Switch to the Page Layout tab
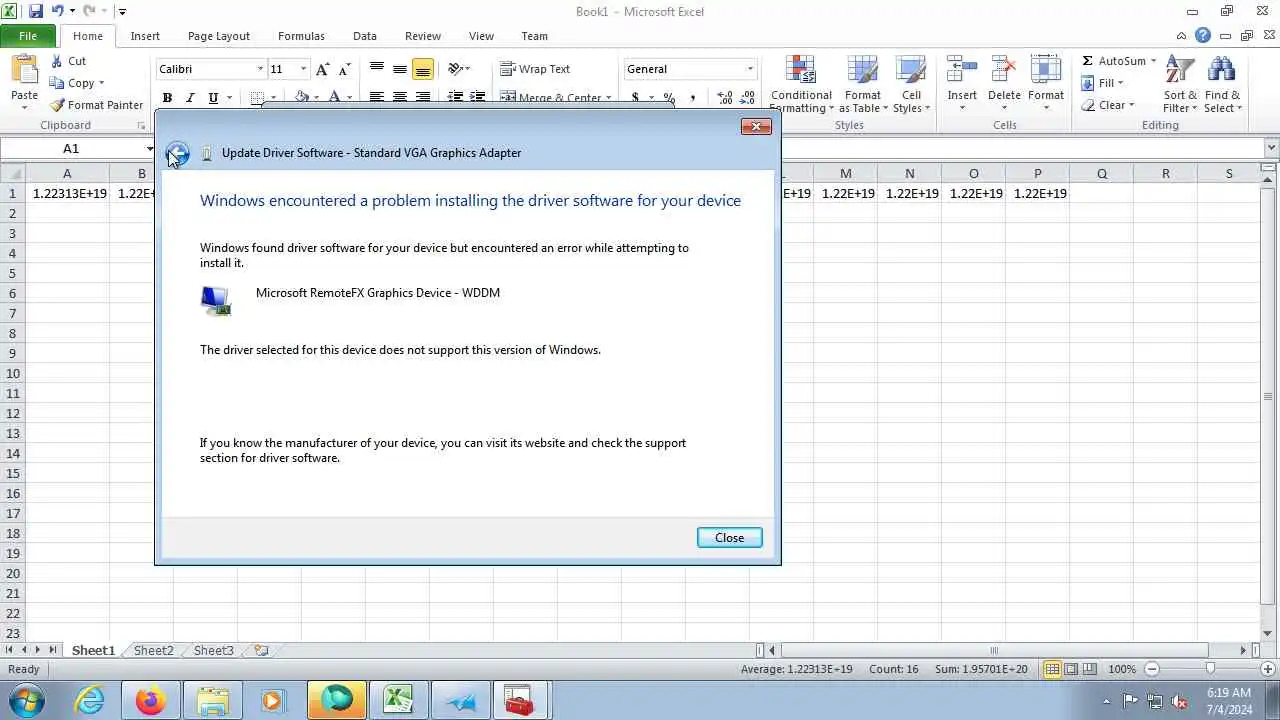 (219, 36)
